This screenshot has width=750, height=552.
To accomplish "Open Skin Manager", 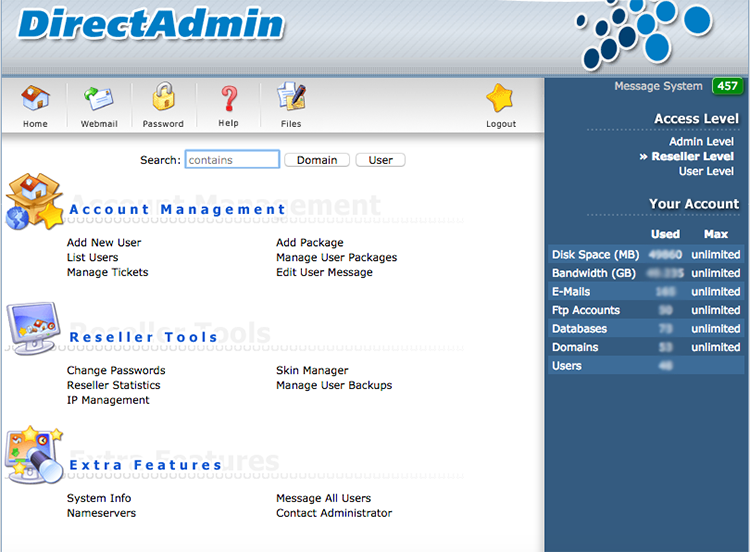I will pos(312,370).
